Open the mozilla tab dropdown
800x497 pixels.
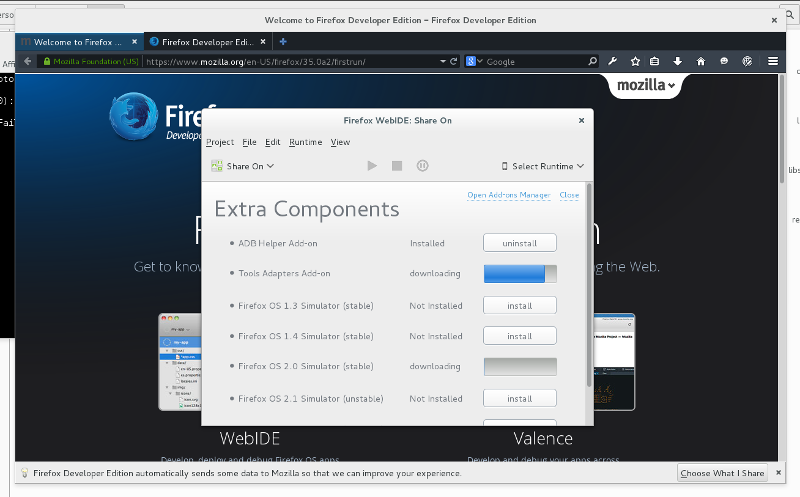645,85
